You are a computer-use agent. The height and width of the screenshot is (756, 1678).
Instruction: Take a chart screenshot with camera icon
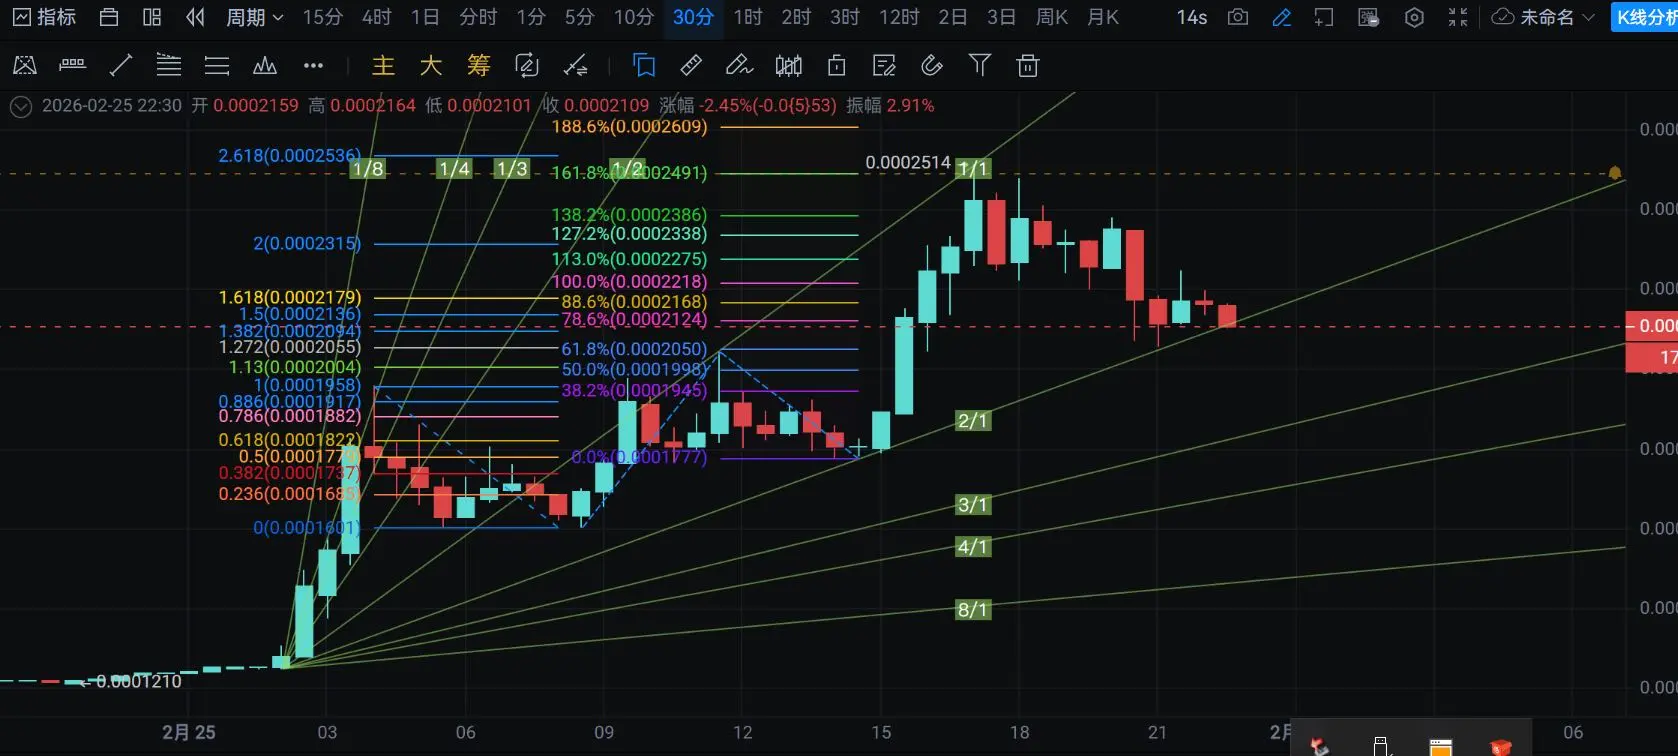point(1238,17)
